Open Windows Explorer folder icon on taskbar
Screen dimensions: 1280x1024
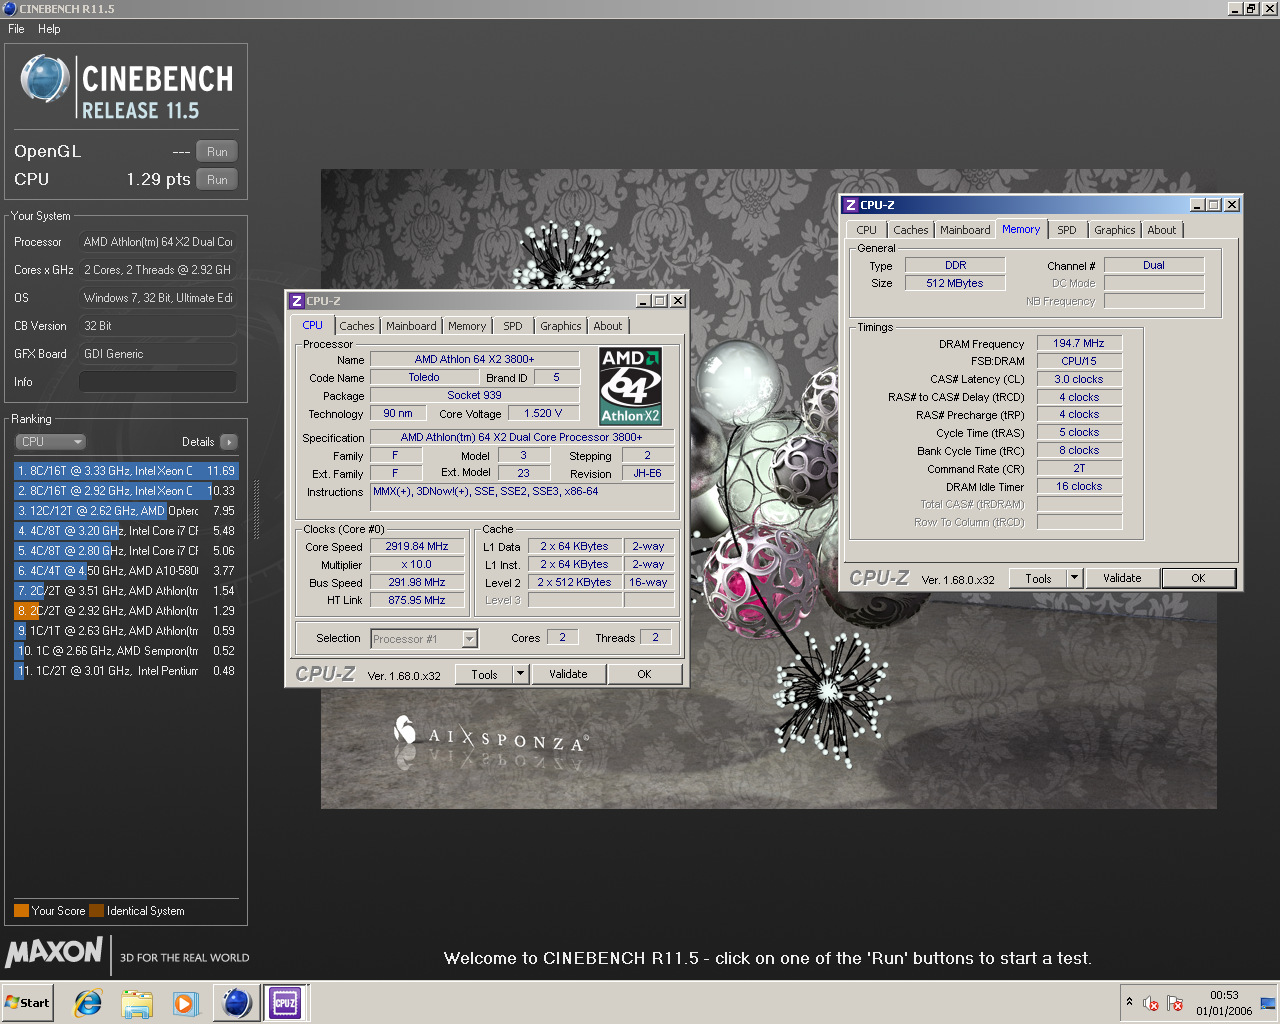(x=137, y=1003)
